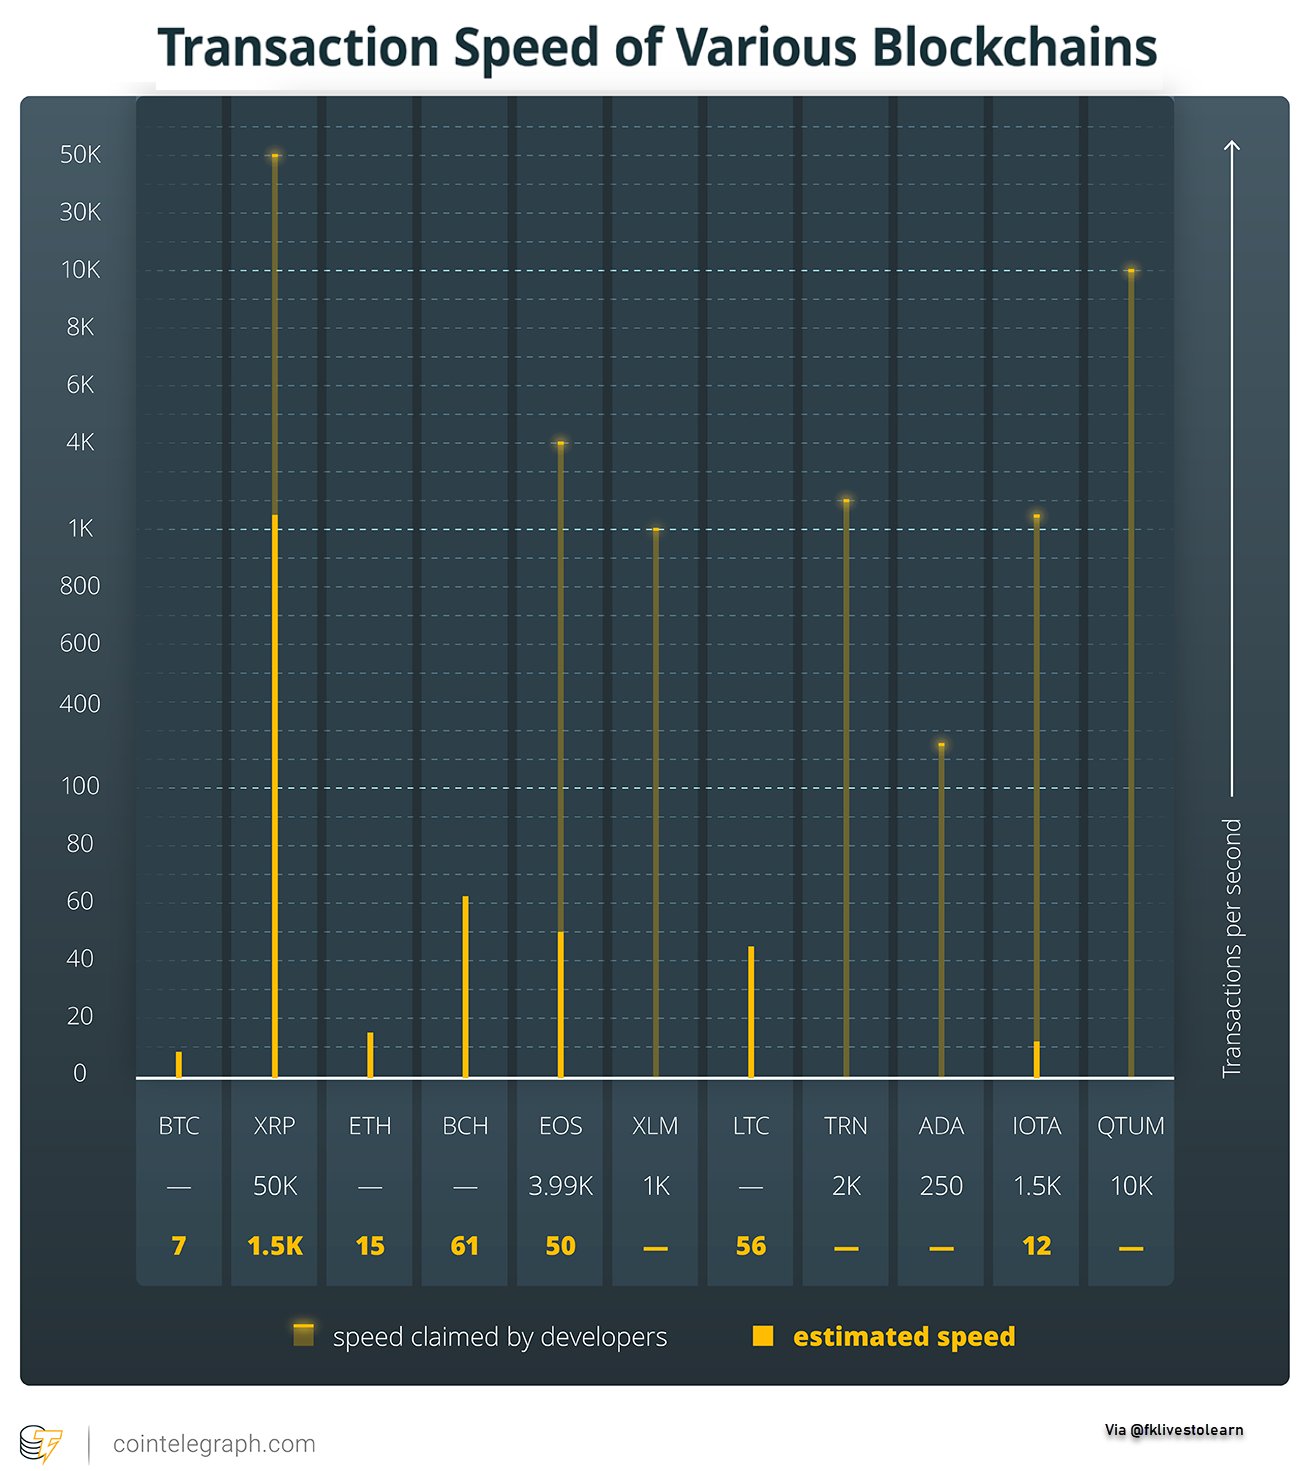Click EOS estimated speed value 50
The height and width of the screenshot is (1471, 1310).
point(560,1246)
